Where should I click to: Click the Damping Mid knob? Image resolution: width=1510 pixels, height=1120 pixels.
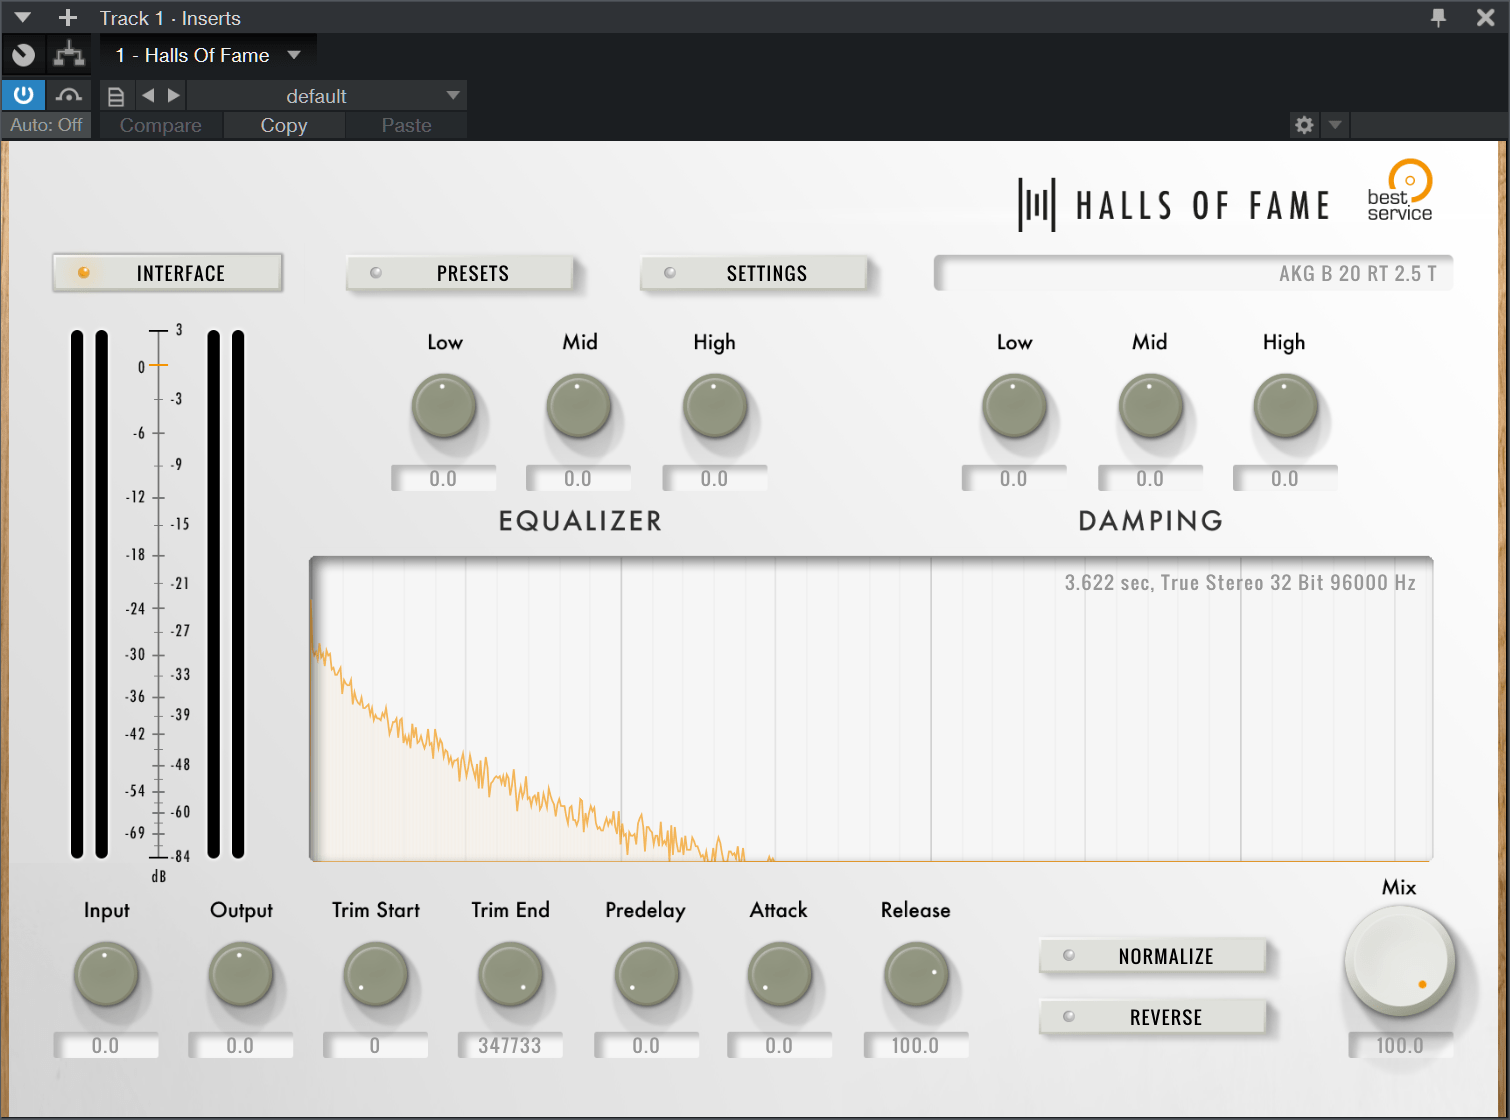click(x=1150, y=406)
